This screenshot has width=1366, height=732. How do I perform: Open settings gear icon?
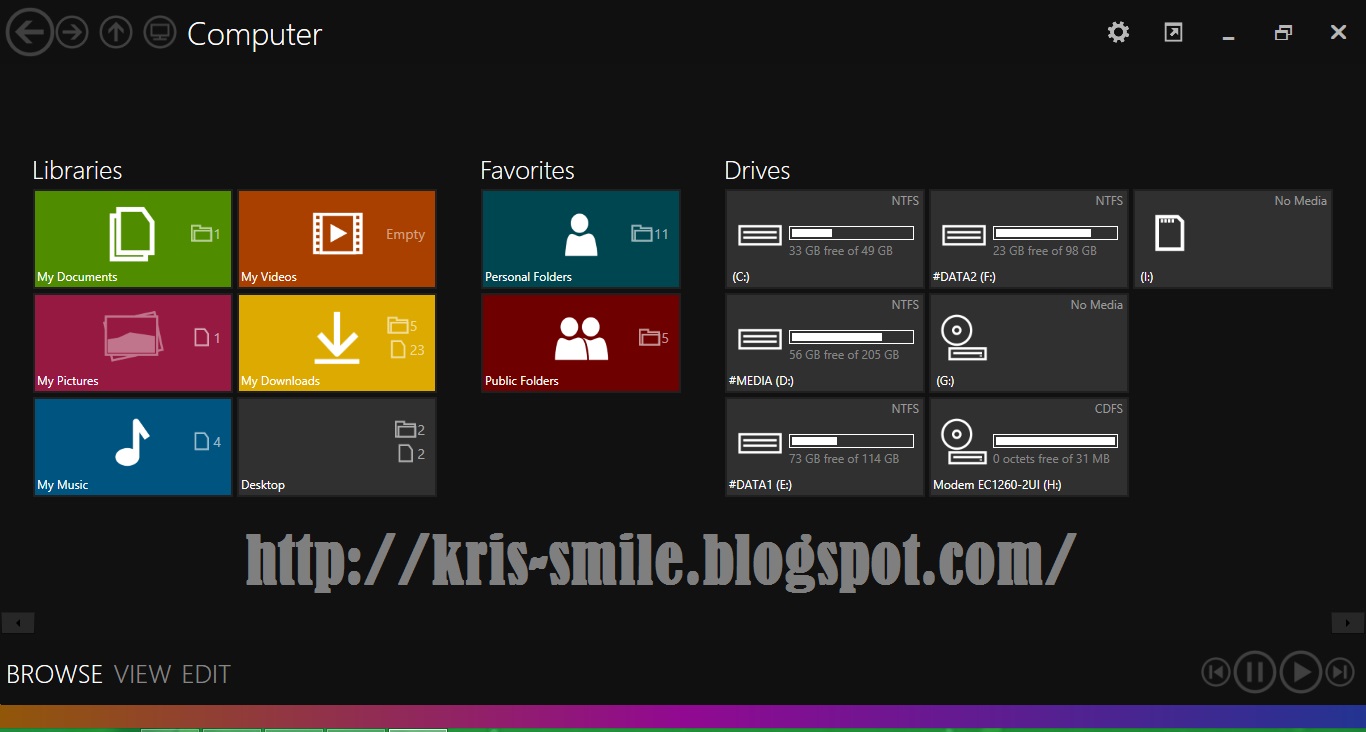click(x=1118, y=32)
